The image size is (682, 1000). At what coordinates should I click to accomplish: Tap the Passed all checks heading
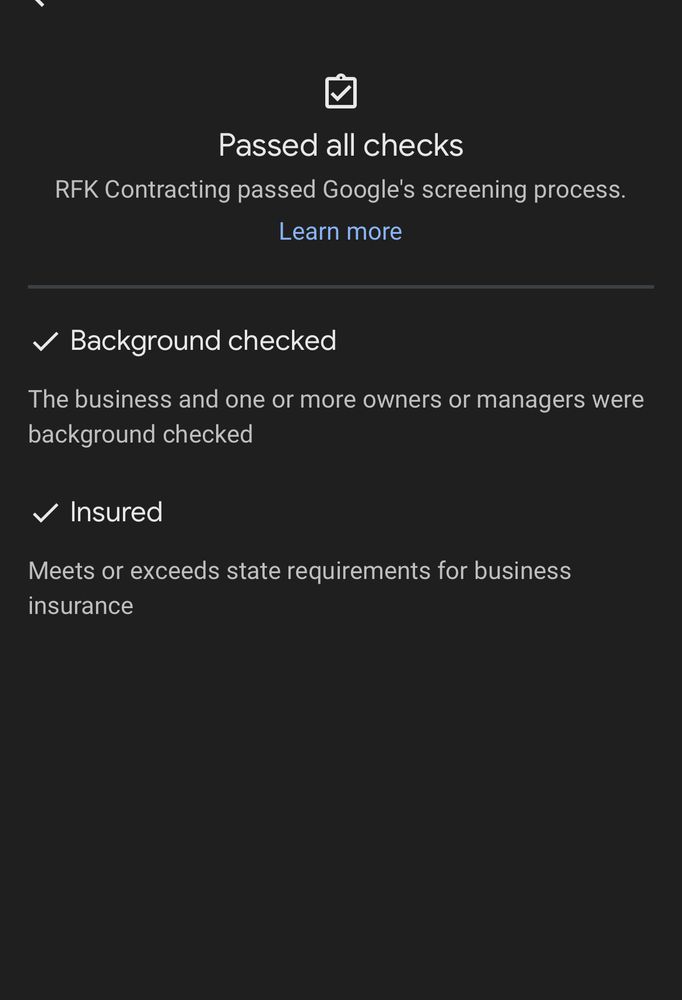tap(340, 146)
